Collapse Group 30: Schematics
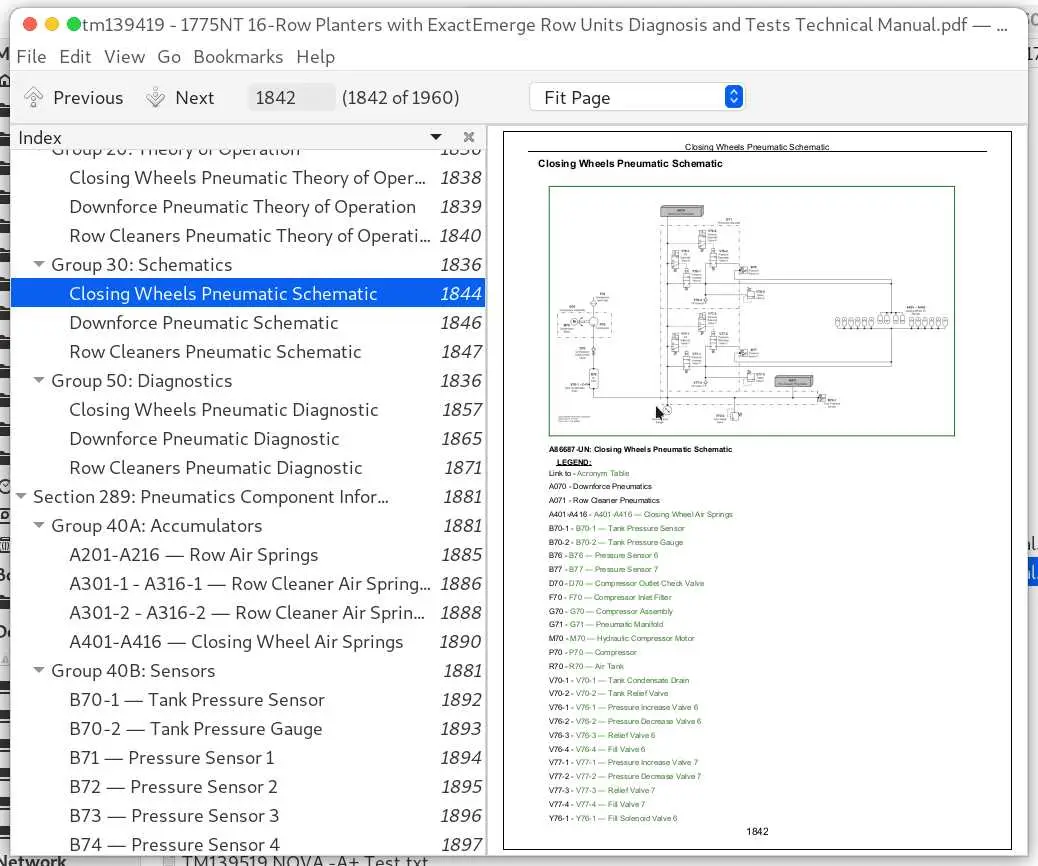This screenshot has width=1038, height=866. [39, 264]
